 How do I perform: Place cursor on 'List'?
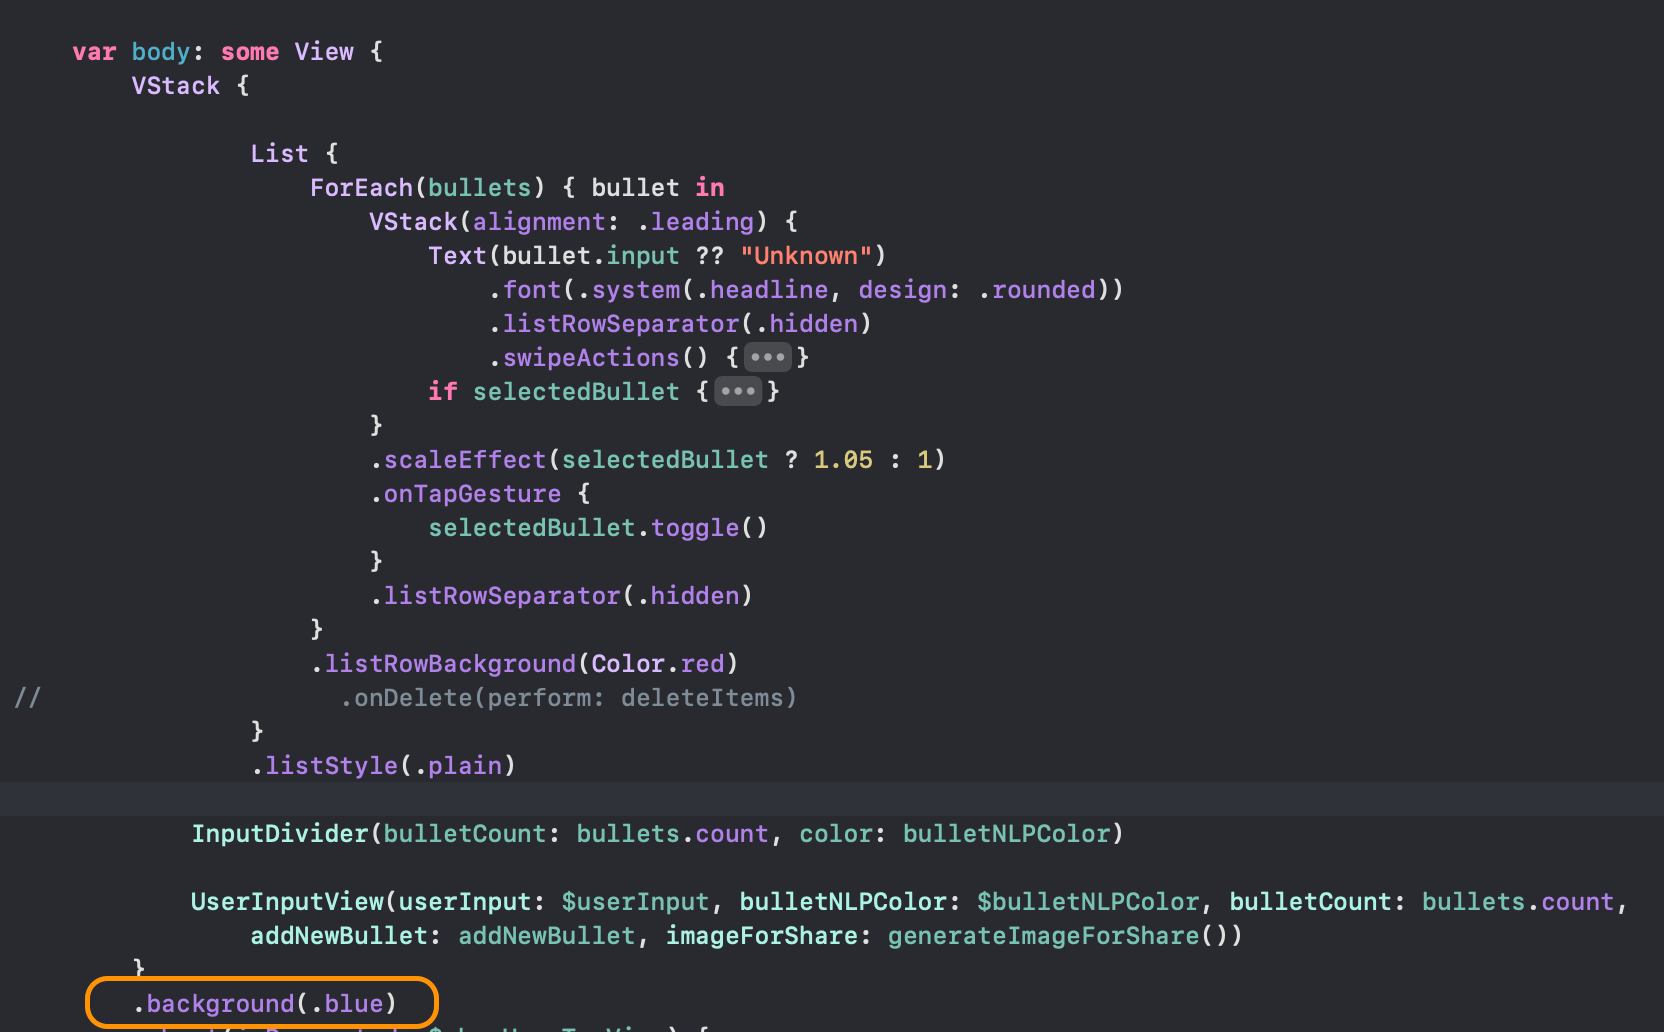pos(280,154)
